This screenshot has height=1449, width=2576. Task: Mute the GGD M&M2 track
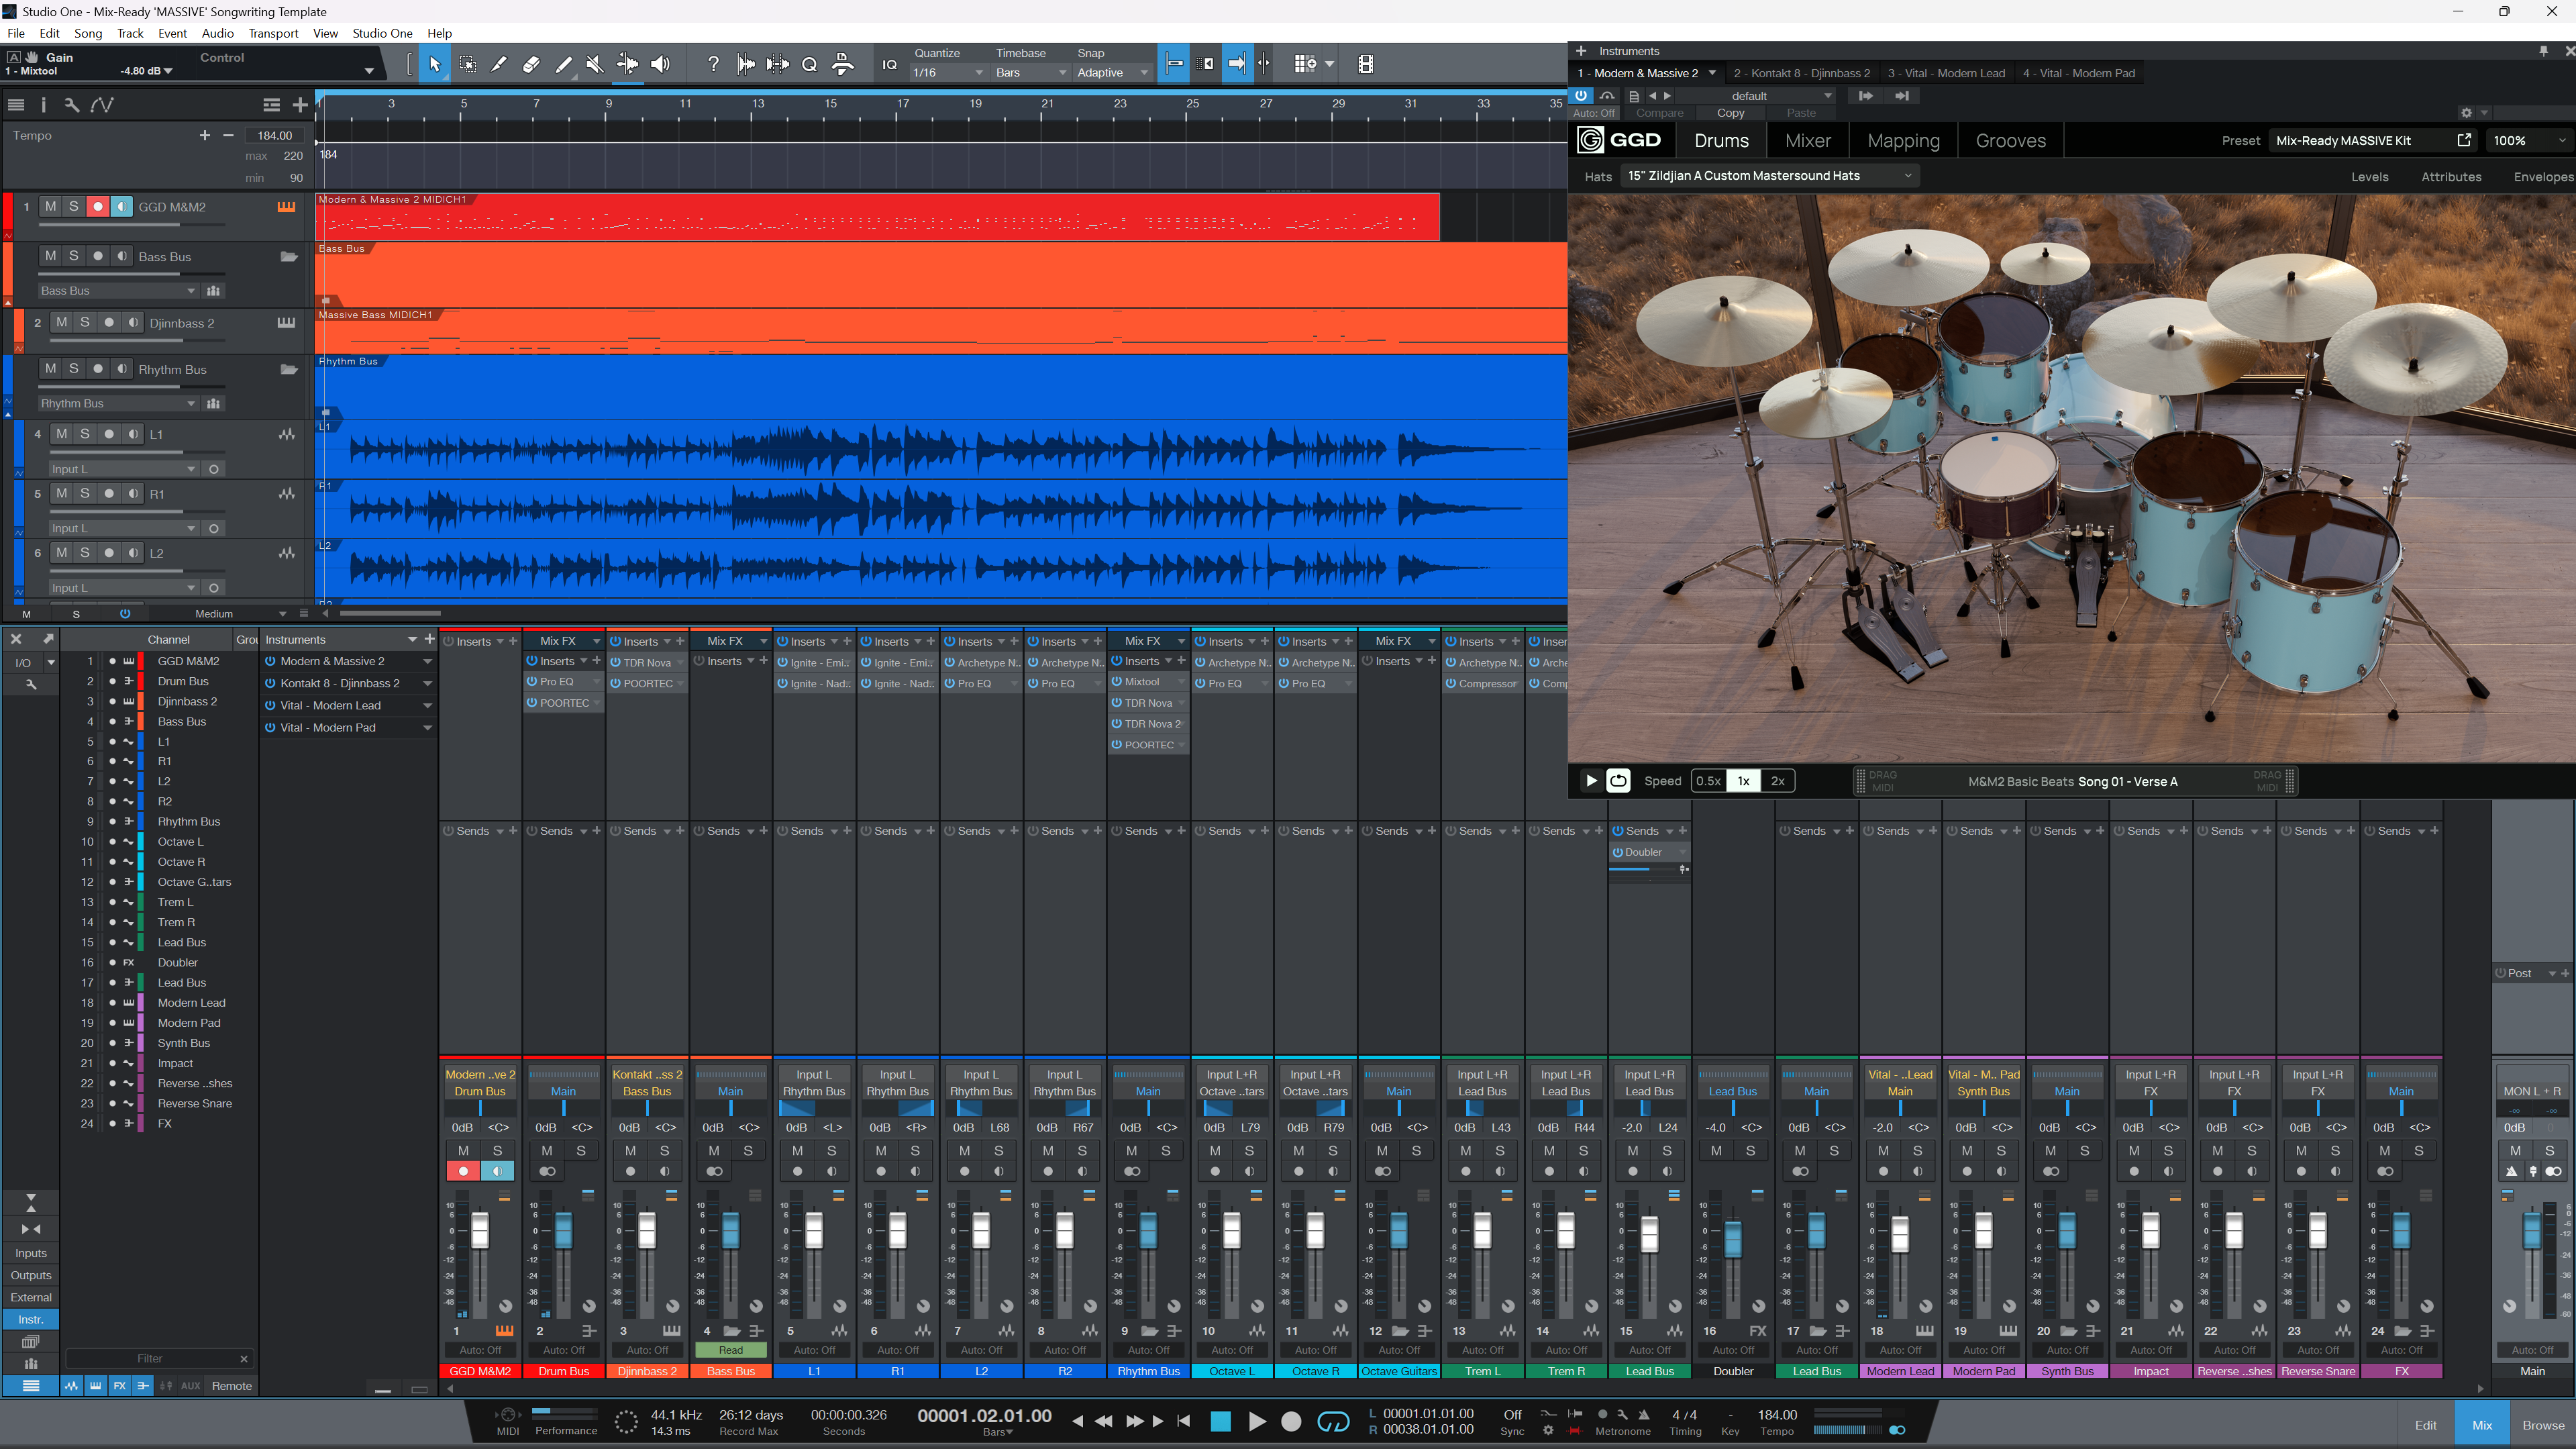(50, 206)
